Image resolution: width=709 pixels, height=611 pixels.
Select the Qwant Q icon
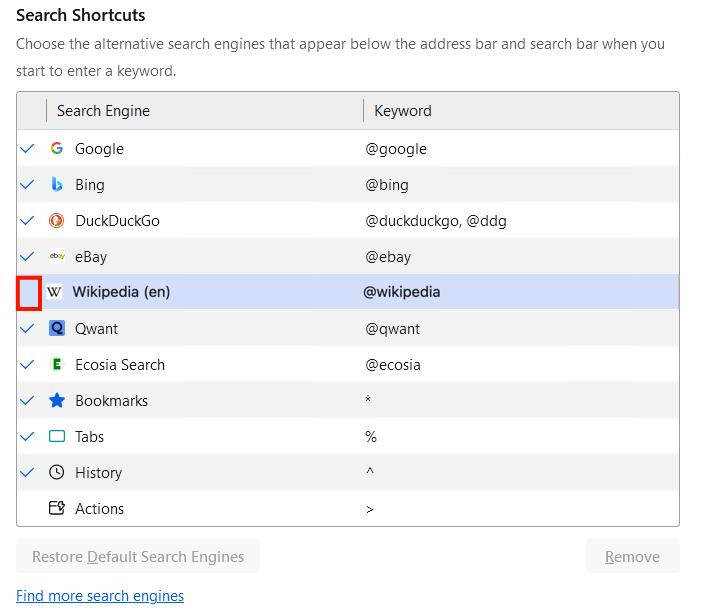(x=57, y=328)
